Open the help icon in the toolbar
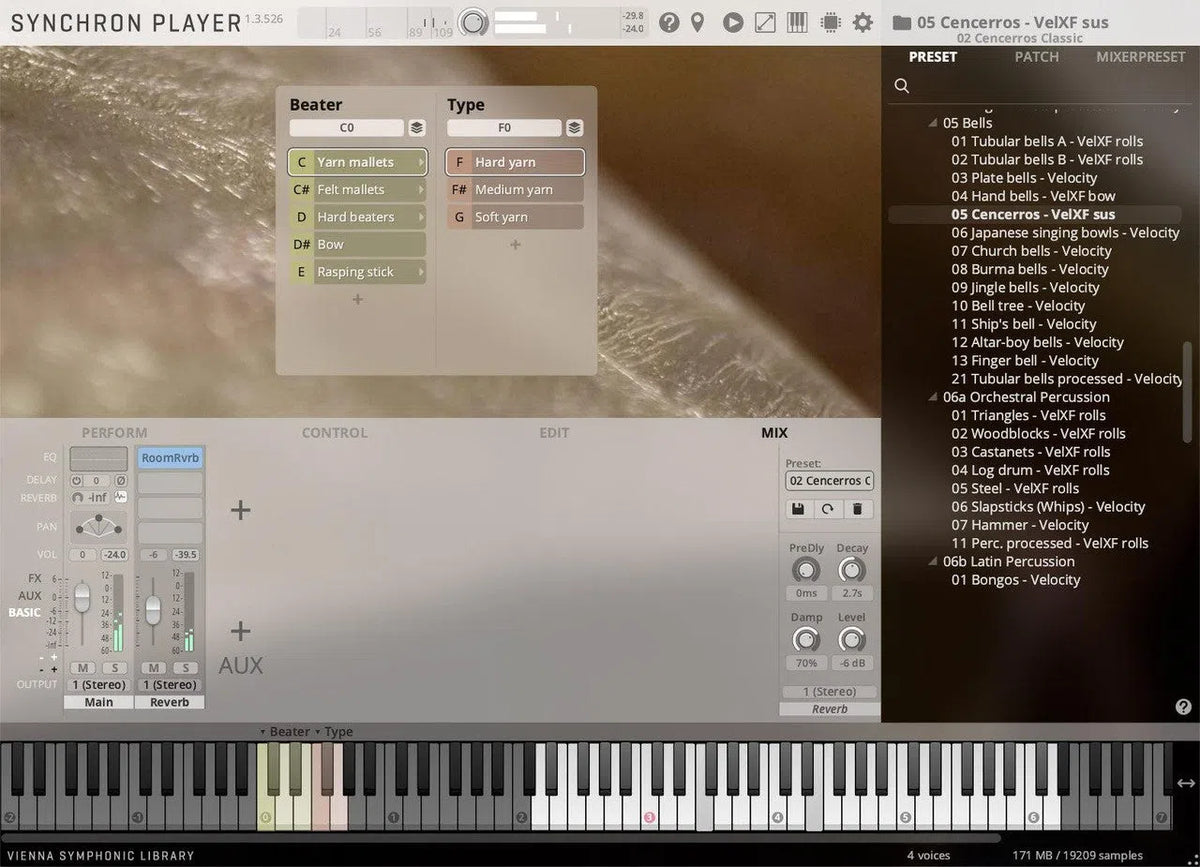 [x=669, y=21]
